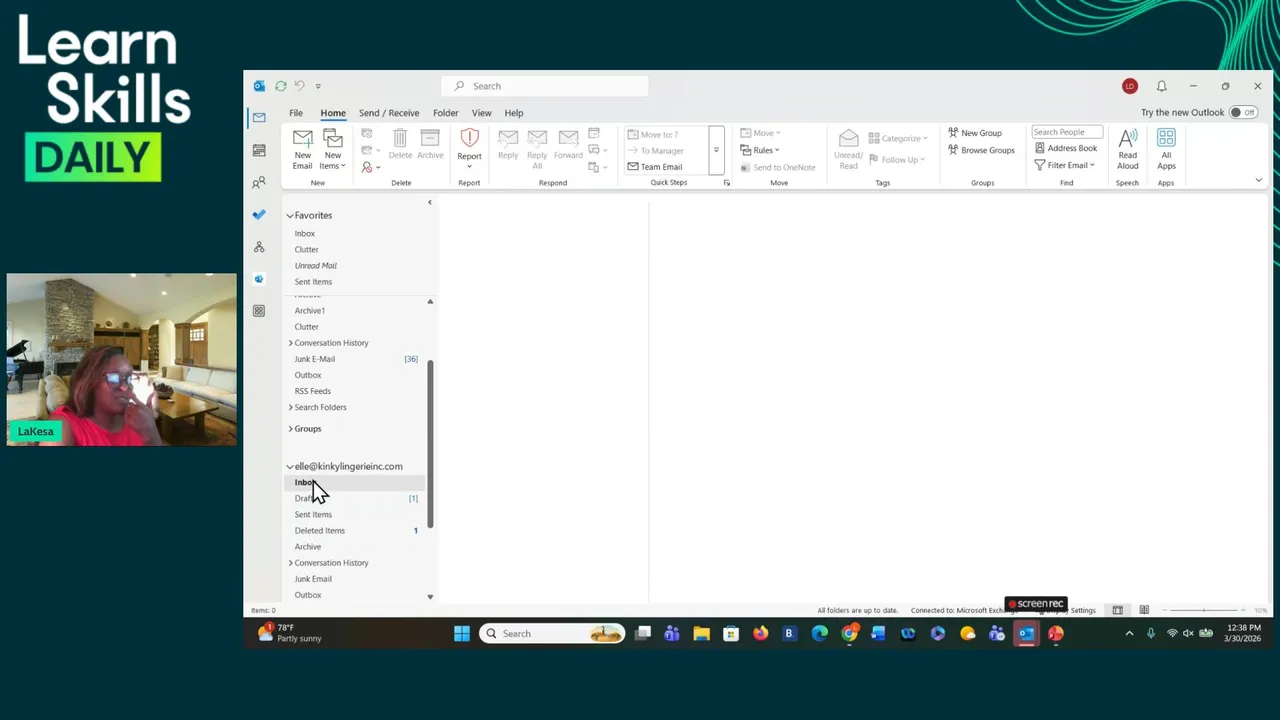1280x720 pixels.
Task: Collapse the folder pane arrow
Action: tap(430, 203)
